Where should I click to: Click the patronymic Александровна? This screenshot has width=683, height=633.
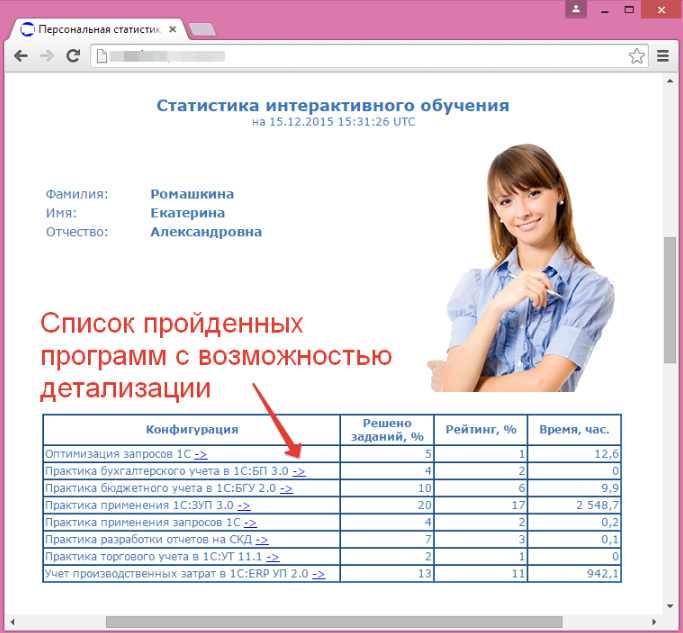206,232
